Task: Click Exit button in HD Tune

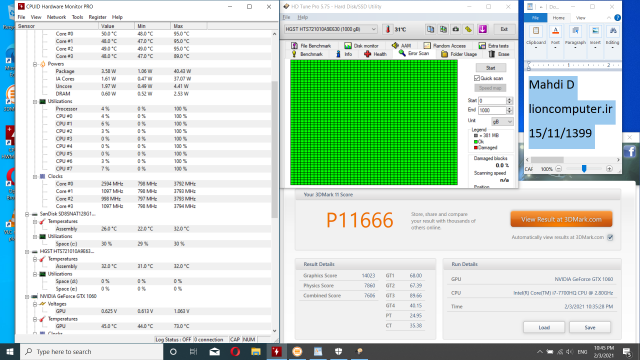Action: pyautogui.click(x=504, y=29)
